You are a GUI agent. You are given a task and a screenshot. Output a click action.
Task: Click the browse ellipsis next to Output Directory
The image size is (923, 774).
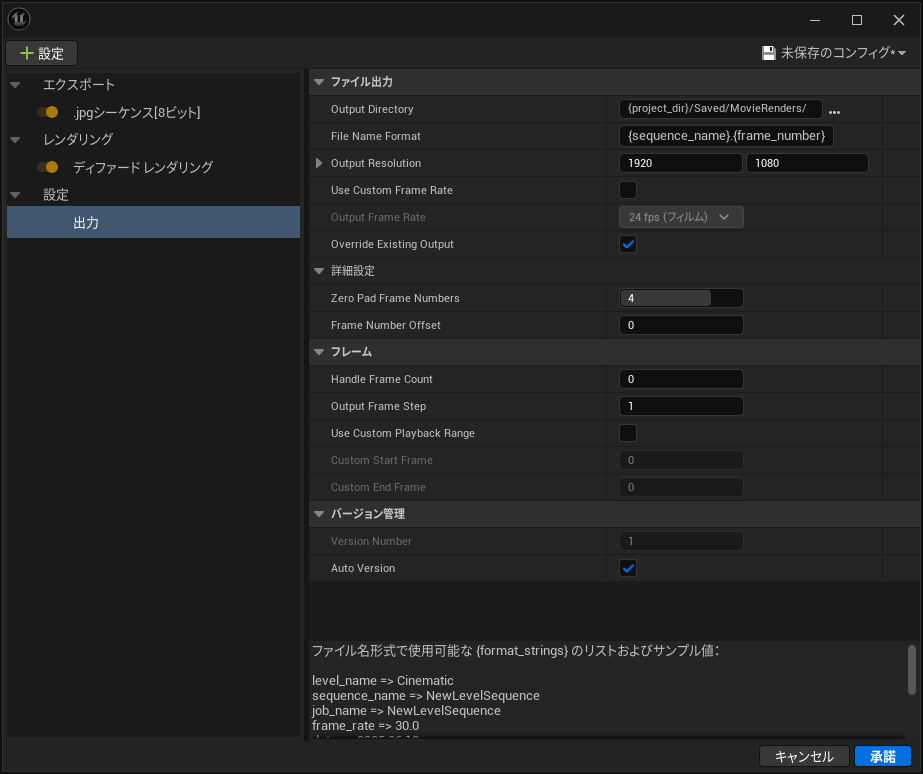834,110
